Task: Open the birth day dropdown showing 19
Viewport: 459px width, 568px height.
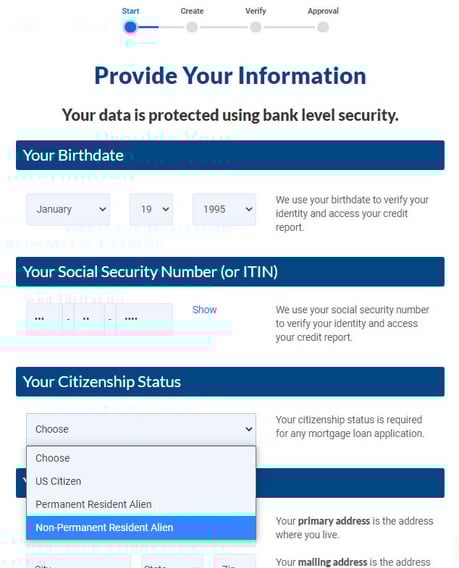Action: (151, 209)
